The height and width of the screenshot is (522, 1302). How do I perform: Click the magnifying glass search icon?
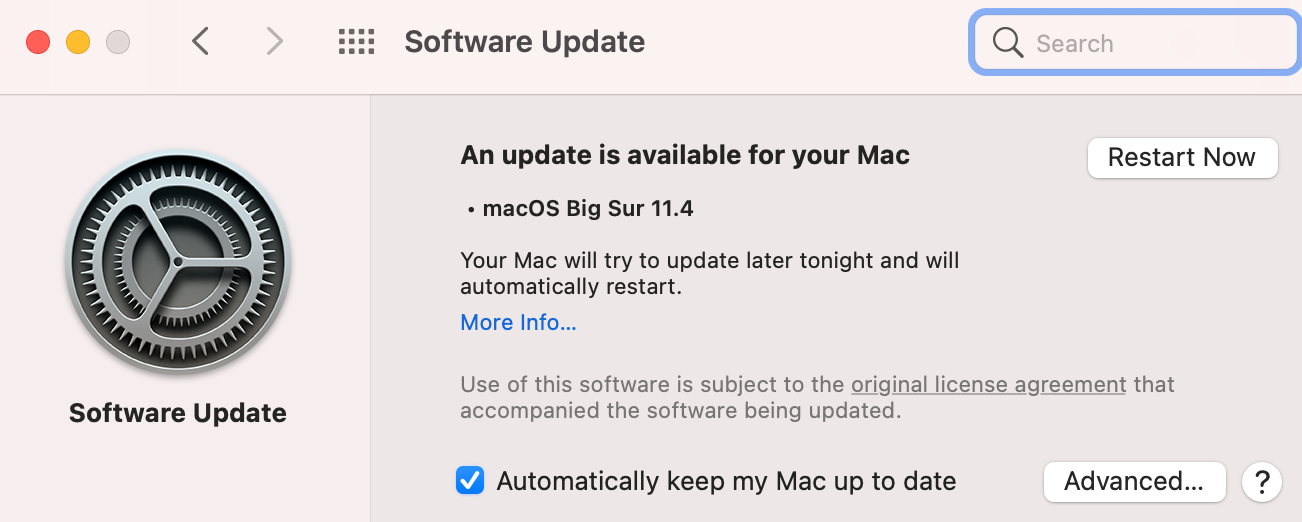pyautogui.click(x=1008, y=43)
